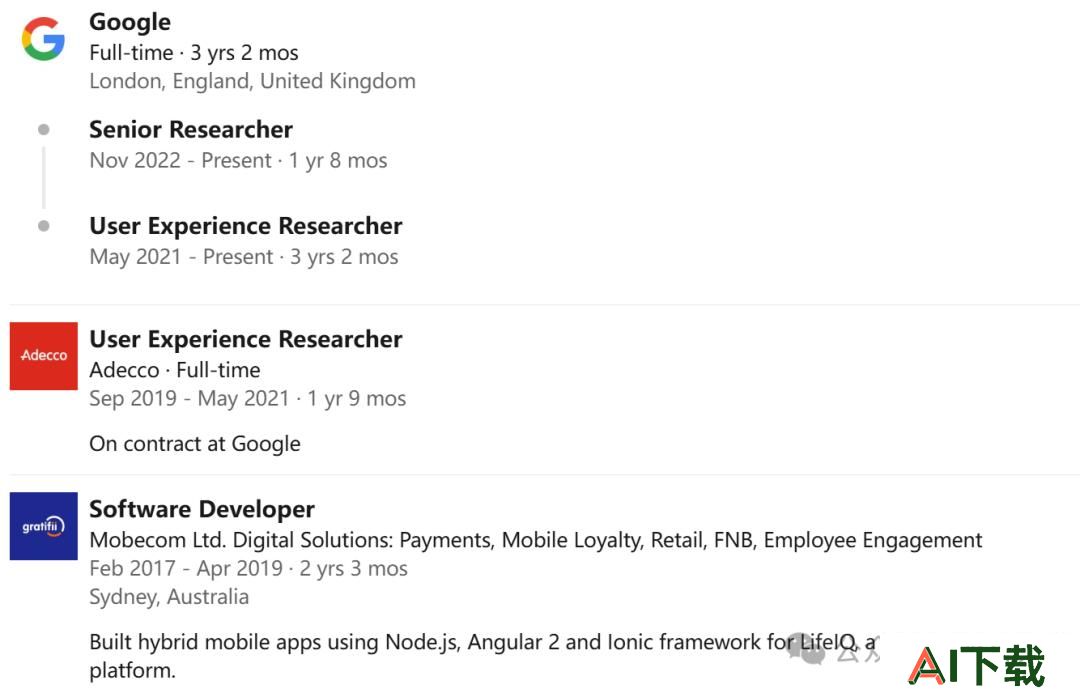1080x693 pixels.
Task: Click the 'Built hybrid mobile apps' description text
Action: click(484, 655)
